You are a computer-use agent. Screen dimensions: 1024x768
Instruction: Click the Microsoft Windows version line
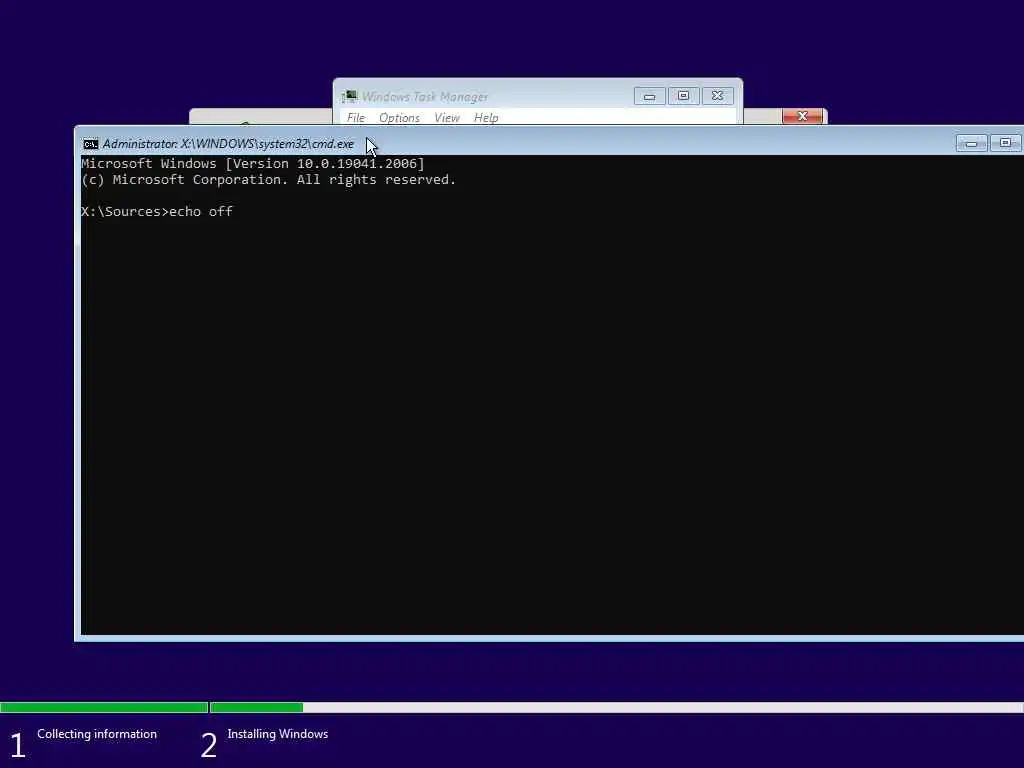[x=253, y=163]
